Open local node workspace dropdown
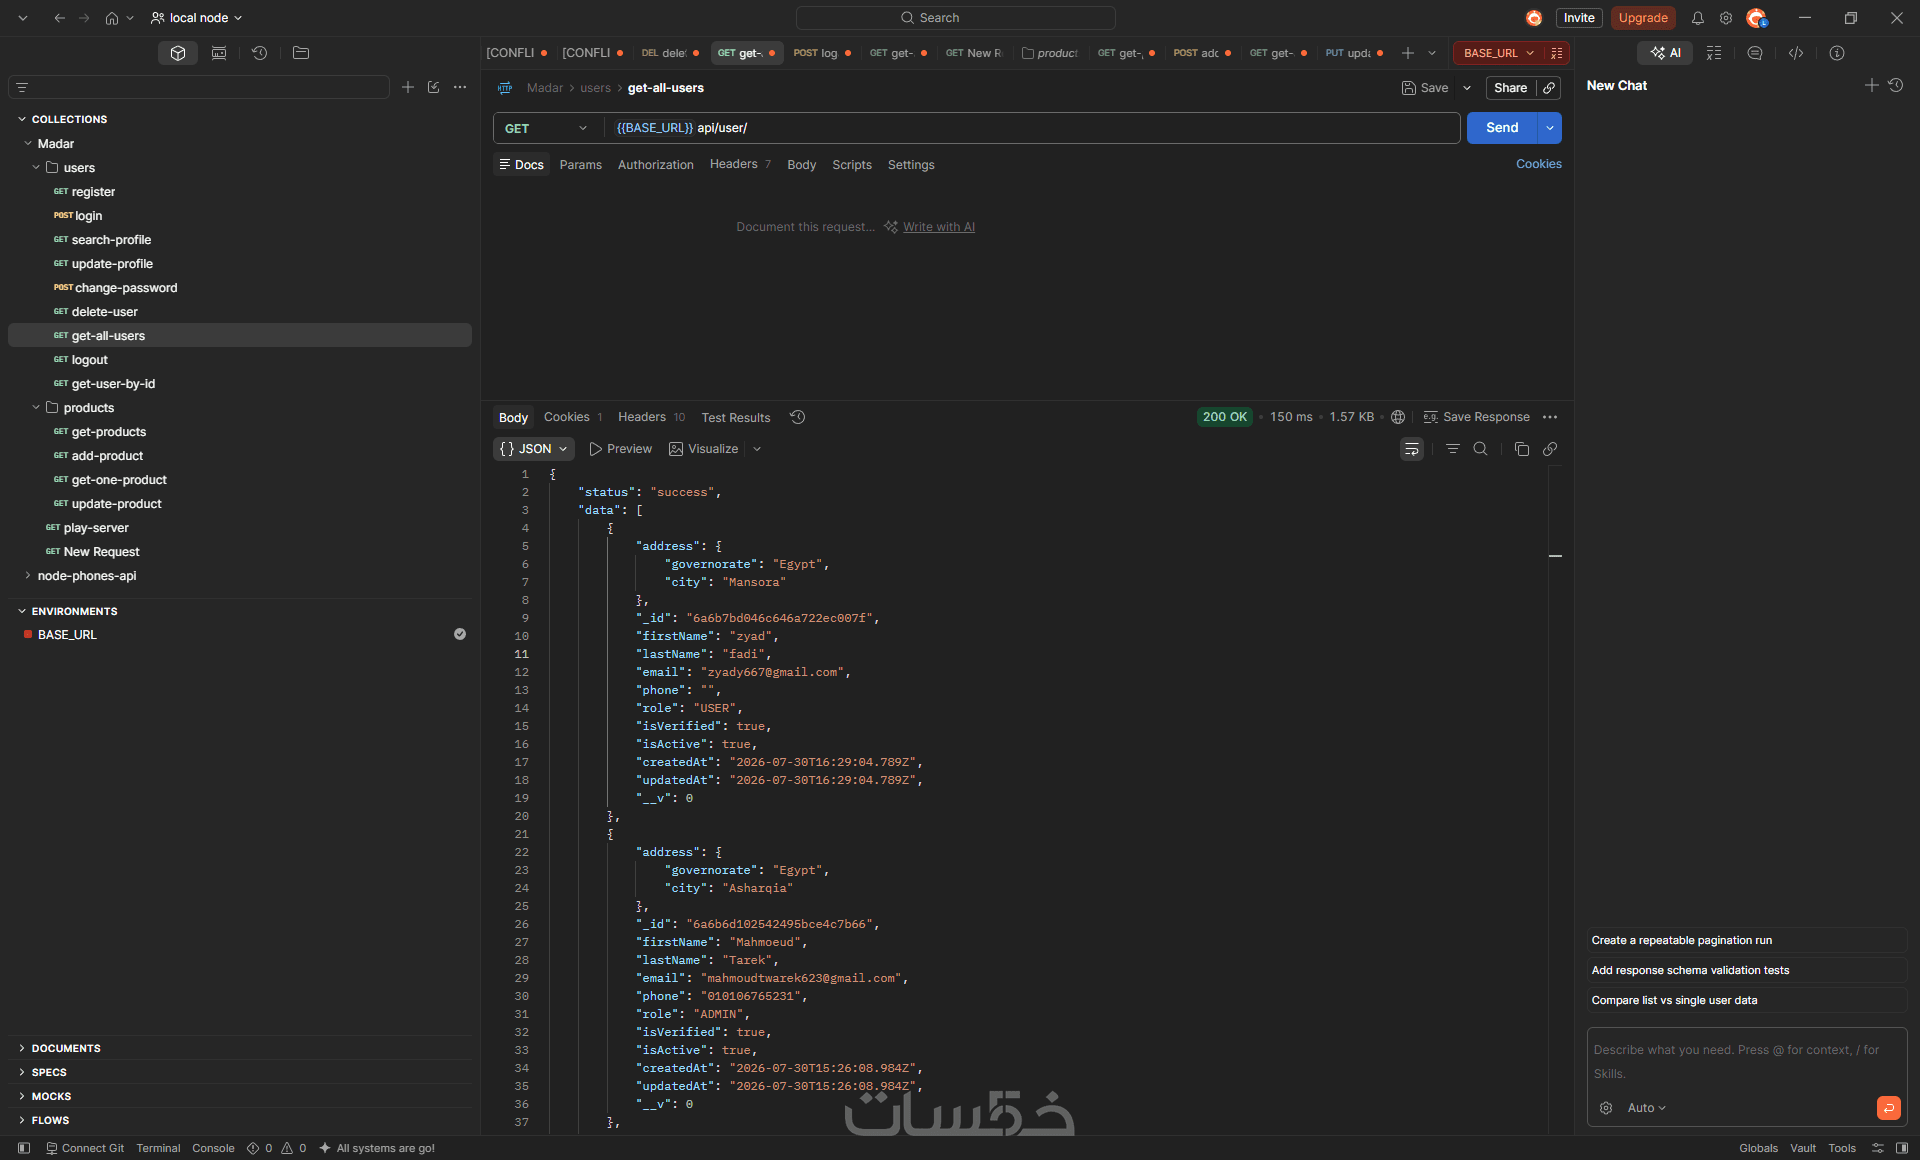 click(x=196, y=18)
